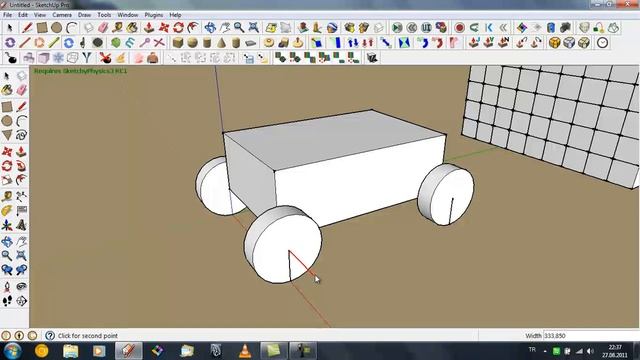Select the Pan hand tool in top toolbar
Viewport: 640px width, 360px height.
[x=224, y=28]
